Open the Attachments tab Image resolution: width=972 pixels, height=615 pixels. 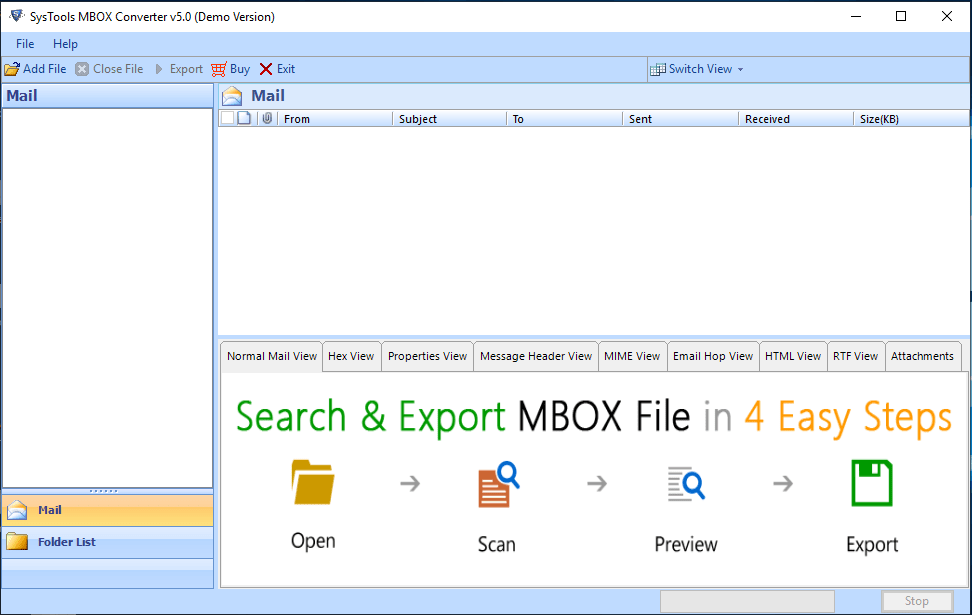click(x=922, y=356)
